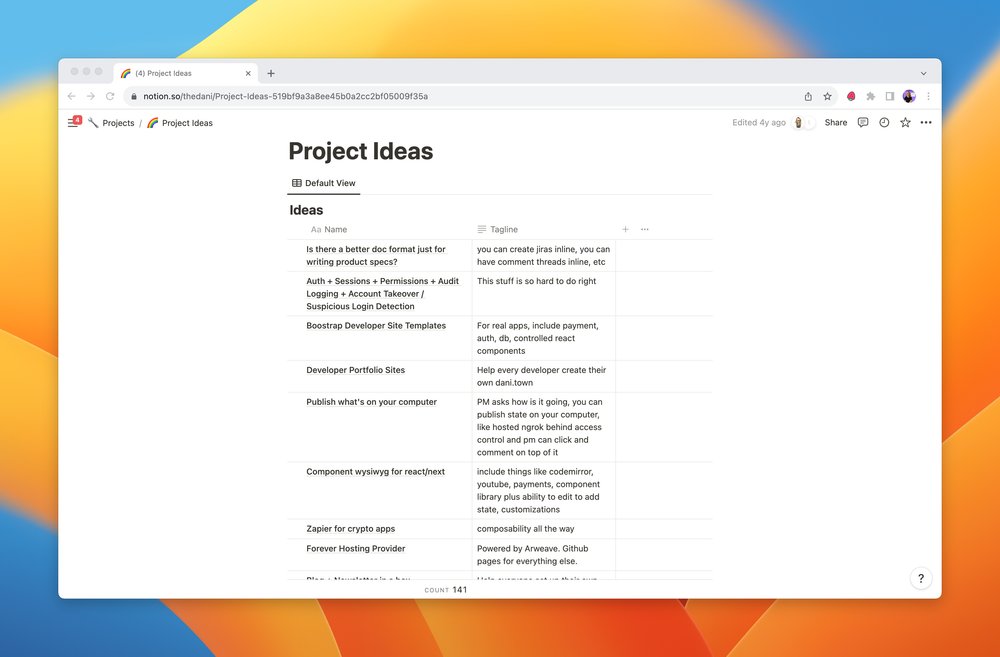View page history with the clock icon

click(884, 122)
